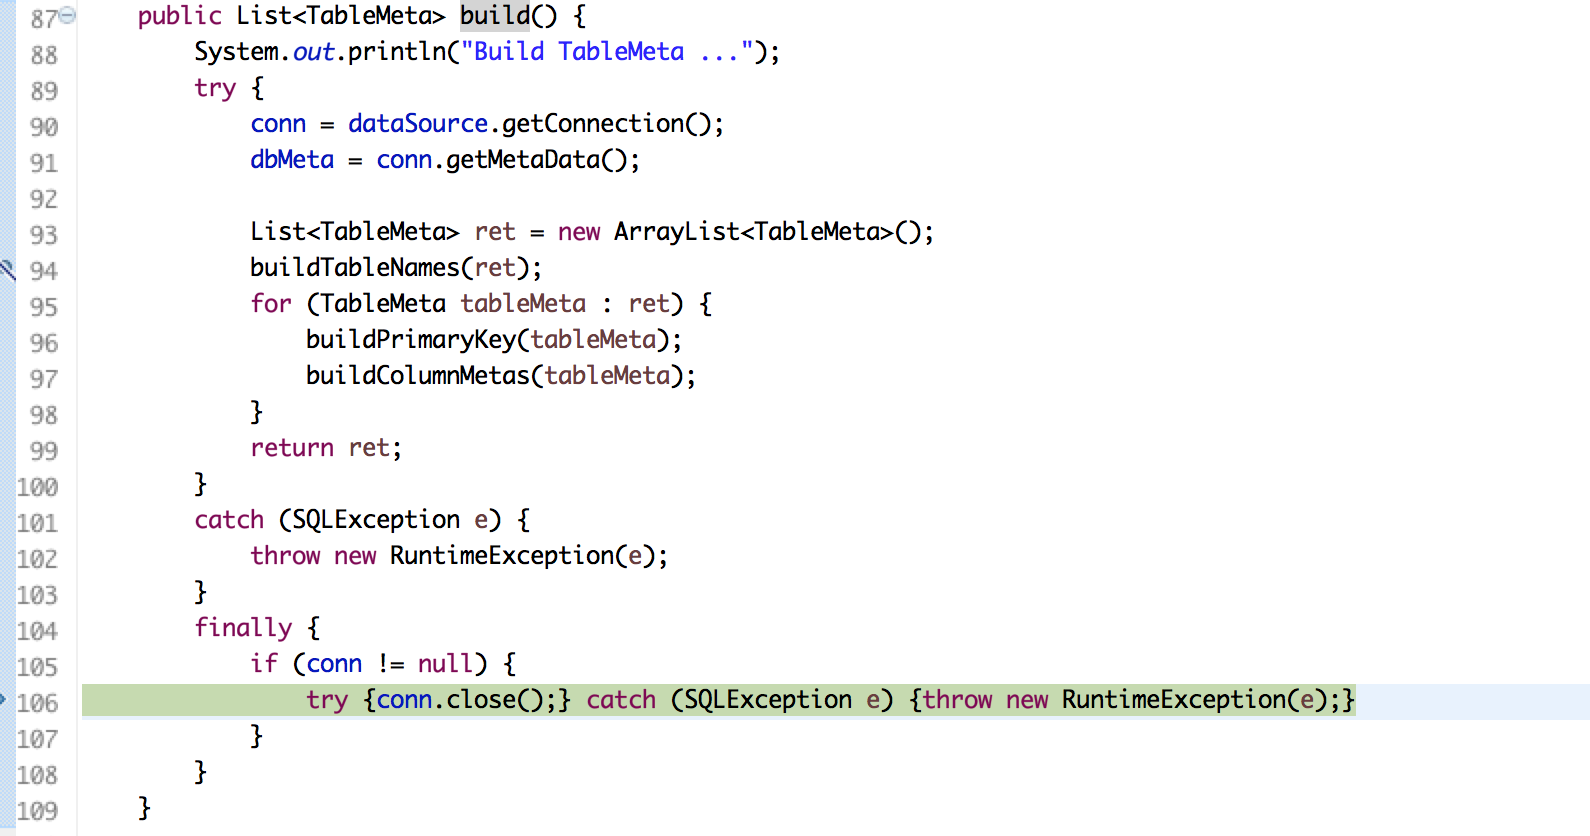Click SQLException on the highlighted line 106
The width and height of the screenshot is (1590, 836).
tap(768, 700)
